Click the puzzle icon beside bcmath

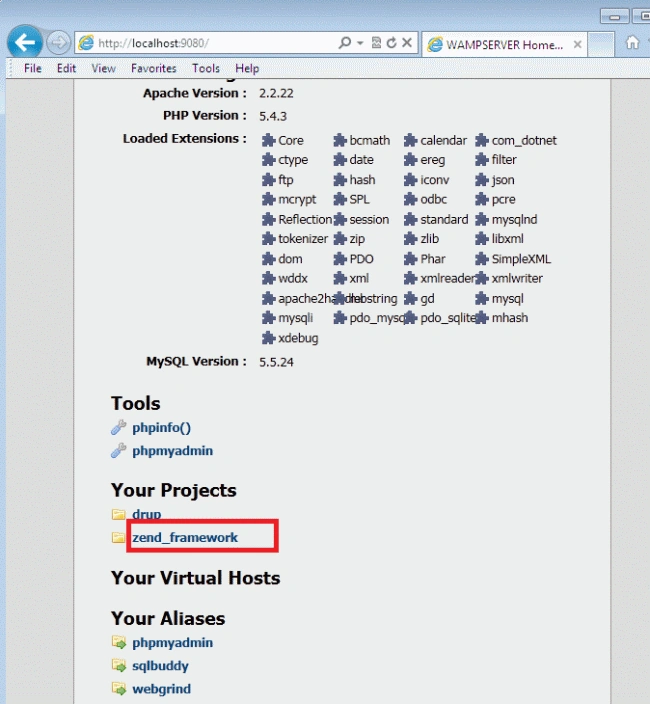(x=340, y=140)
